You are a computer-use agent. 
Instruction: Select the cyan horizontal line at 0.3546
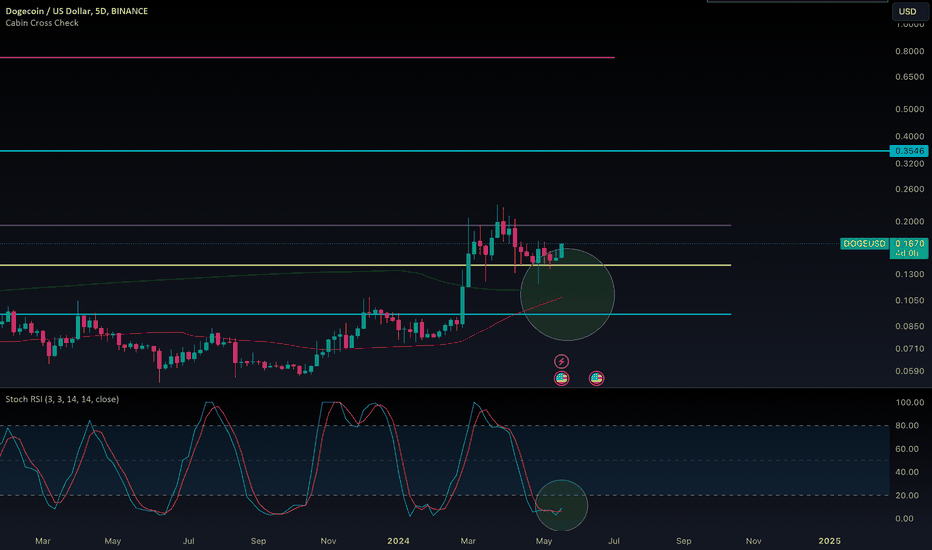[x=445, y=151]
